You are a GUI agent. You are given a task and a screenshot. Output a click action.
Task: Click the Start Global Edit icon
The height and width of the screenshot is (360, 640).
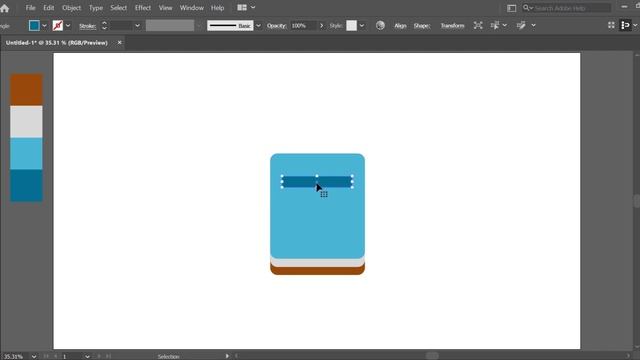point(521,25)
